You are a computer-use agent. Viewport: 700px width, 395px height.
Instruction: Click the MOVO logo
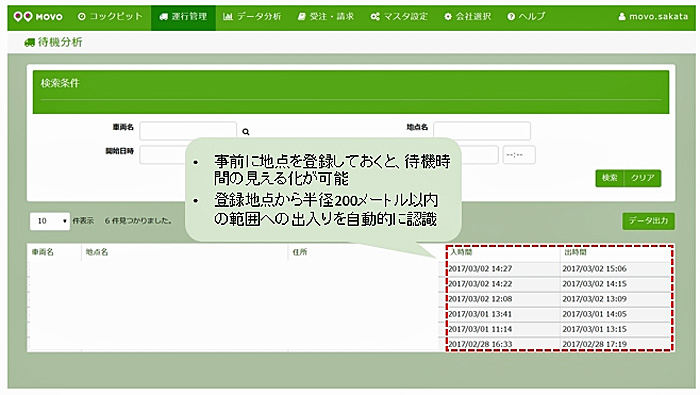[x=38, y=17]
